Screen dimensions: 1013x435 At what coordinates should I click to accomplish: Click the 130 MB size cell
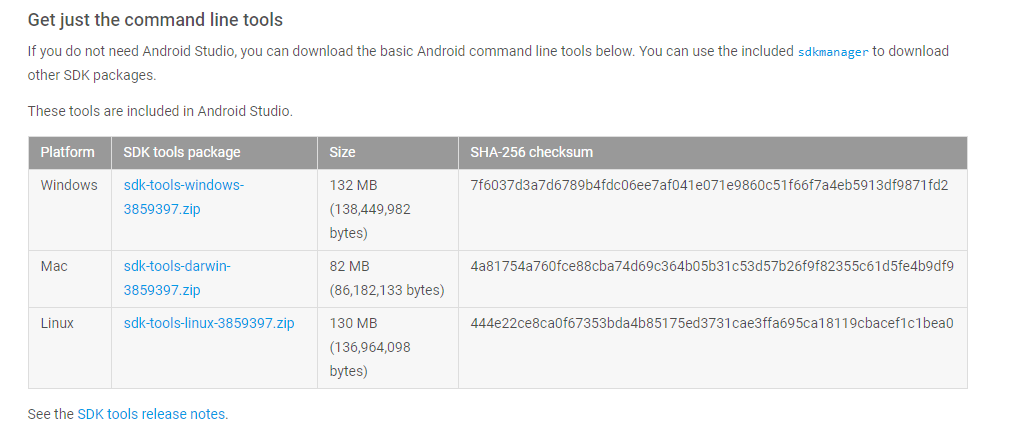point(370,347)
